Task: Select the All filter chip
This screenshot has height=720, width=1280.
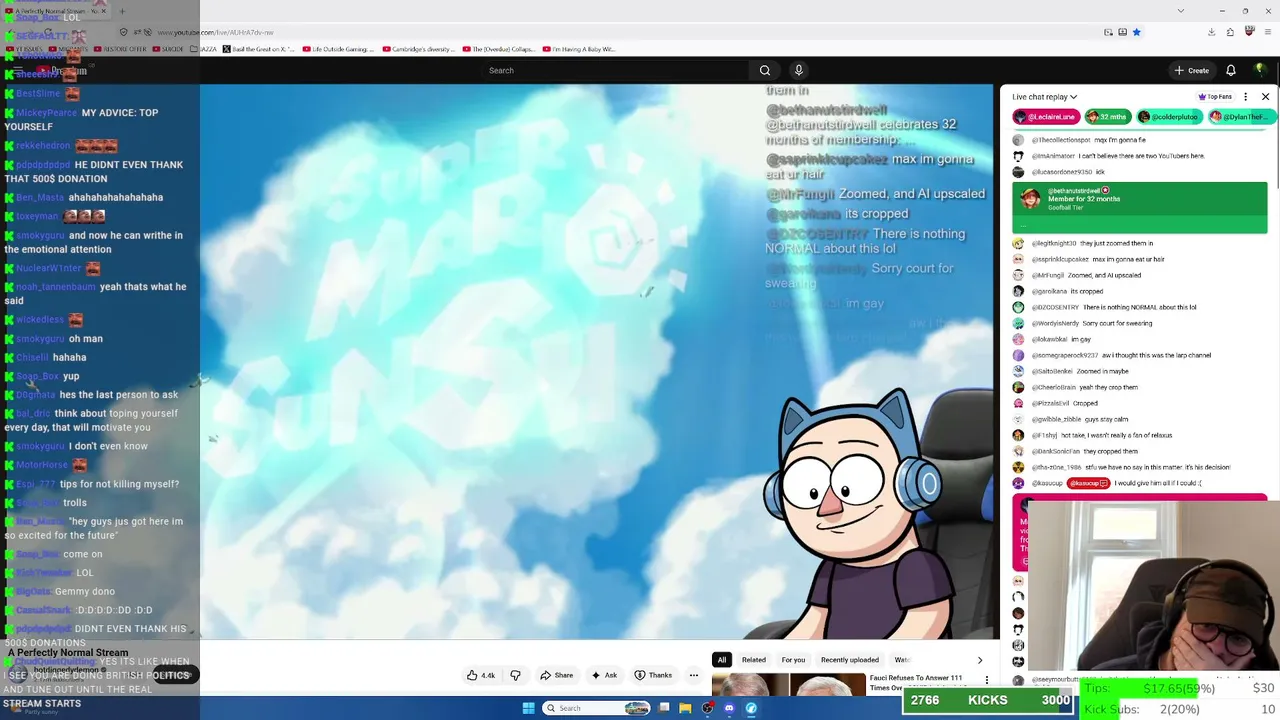Action: pos(722,660)
